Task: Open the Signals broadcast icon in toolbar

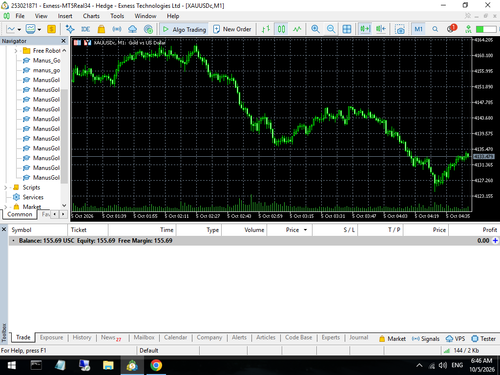Action: pyautogui.click(x=117, y=29)
